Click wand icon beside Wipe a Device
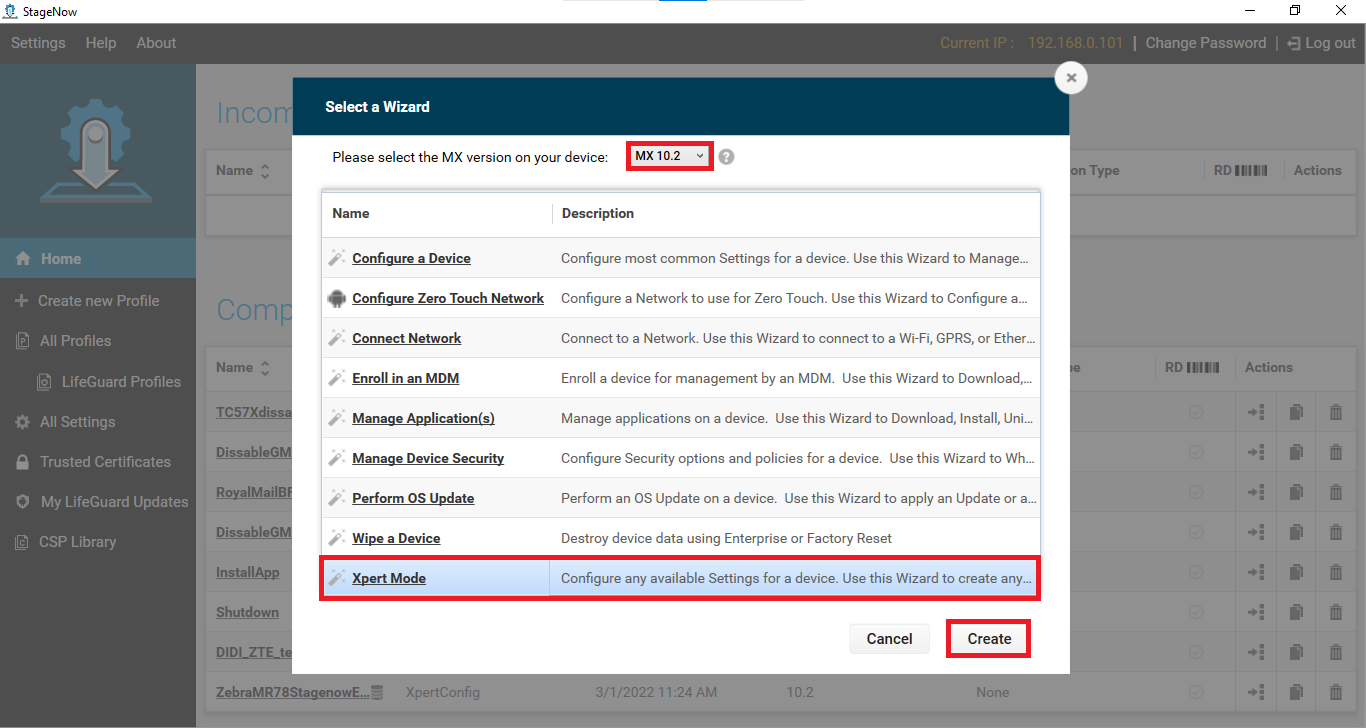 pos(336,538)
